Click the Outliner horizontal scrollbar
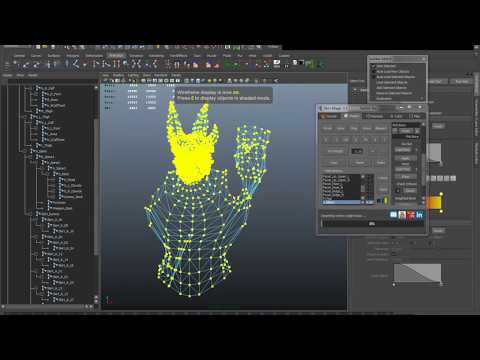This screenshot has width=480, height=360. tap(45, 306)
